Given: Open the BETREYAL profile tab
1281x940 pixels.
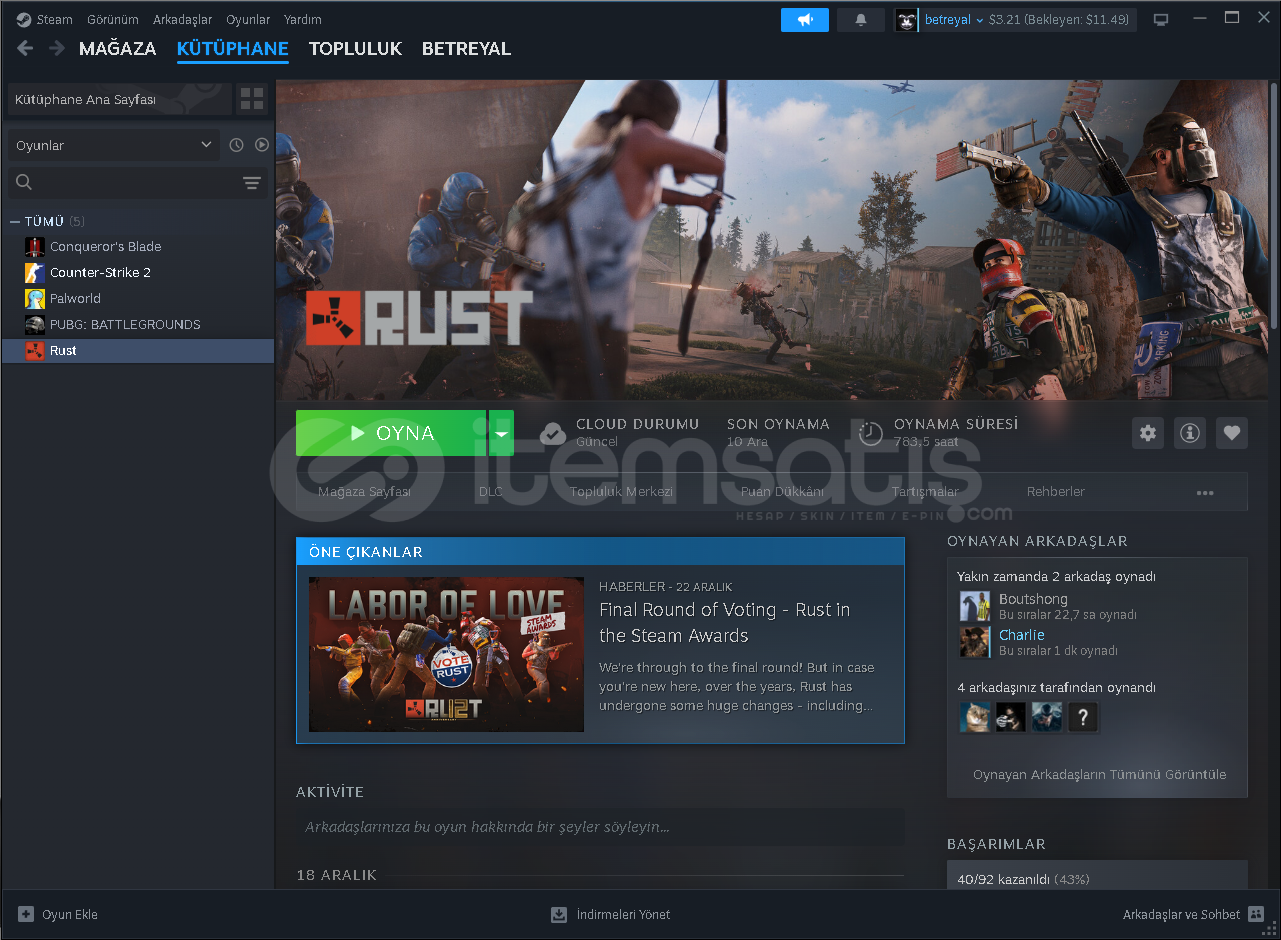Looking at the screenshot, I should coord(466,49).
